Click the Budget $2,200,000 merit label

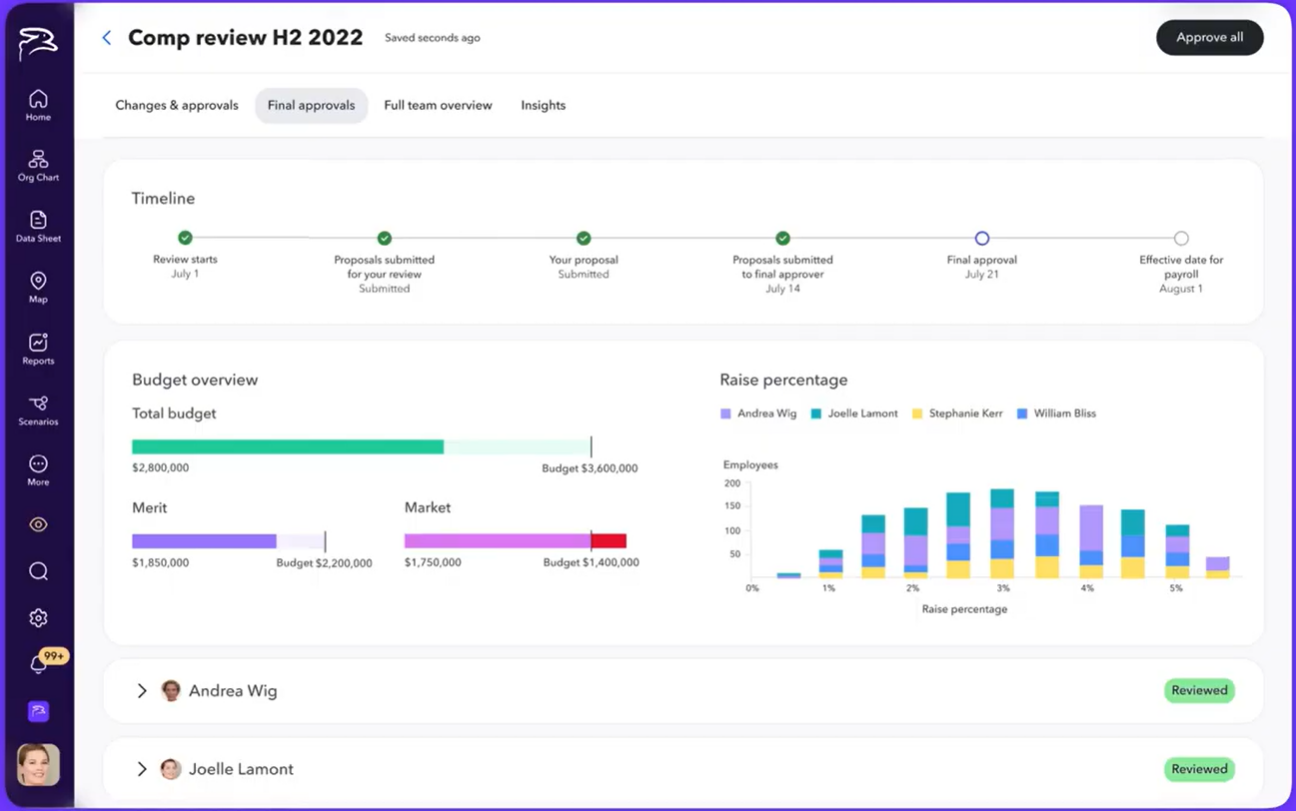coord(324,563)
